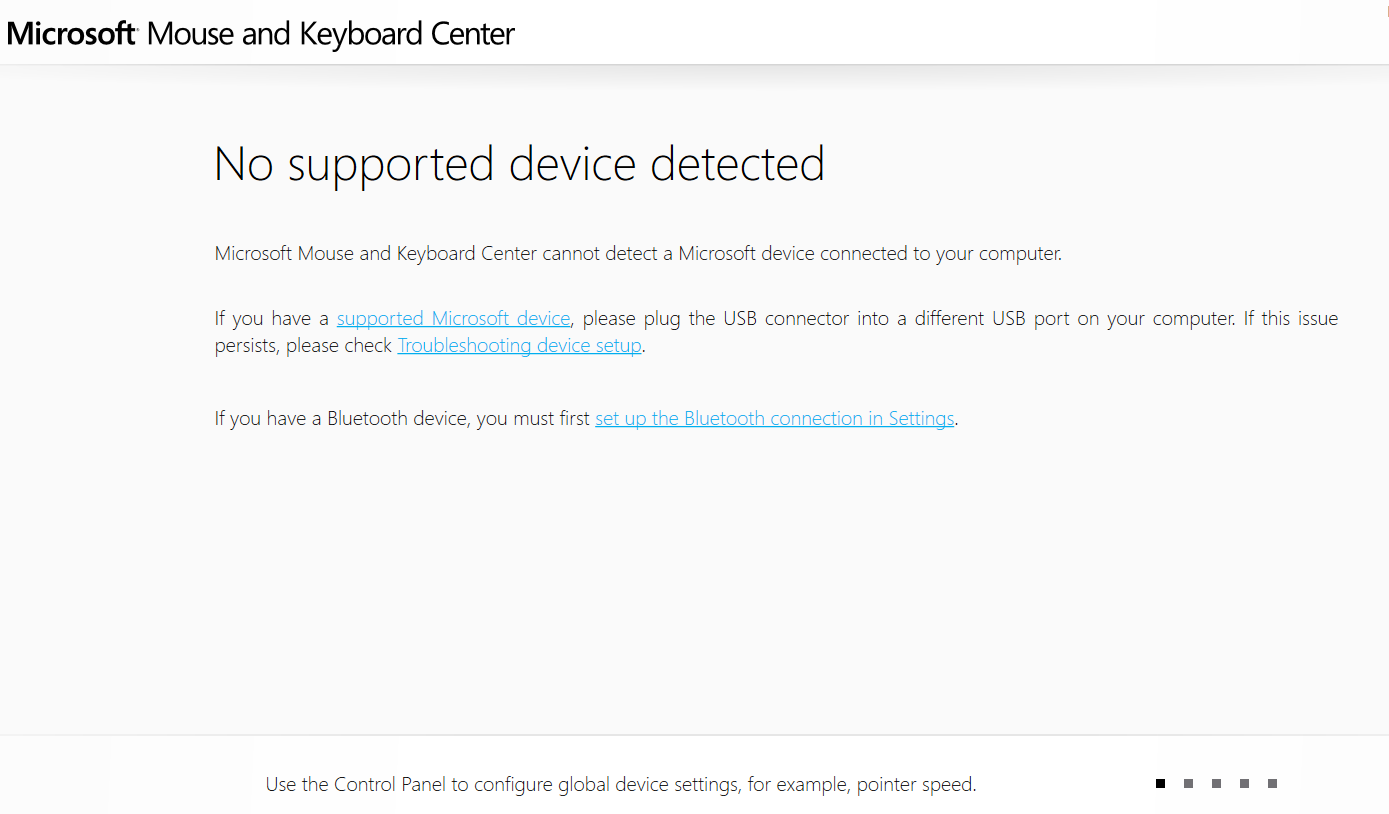
Task: Show the third tip via middle dot
Action: pyautogui.click(x=1216, y=784)
